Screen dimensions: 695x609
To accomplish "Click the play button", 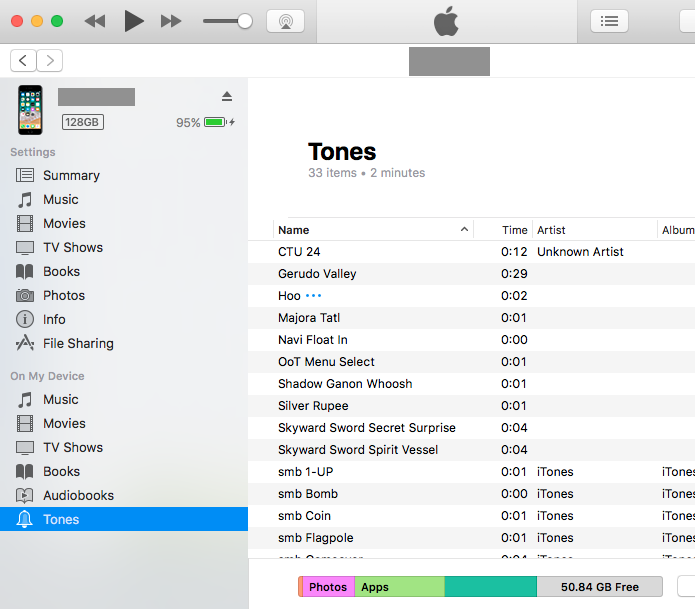I will (133, 21).
